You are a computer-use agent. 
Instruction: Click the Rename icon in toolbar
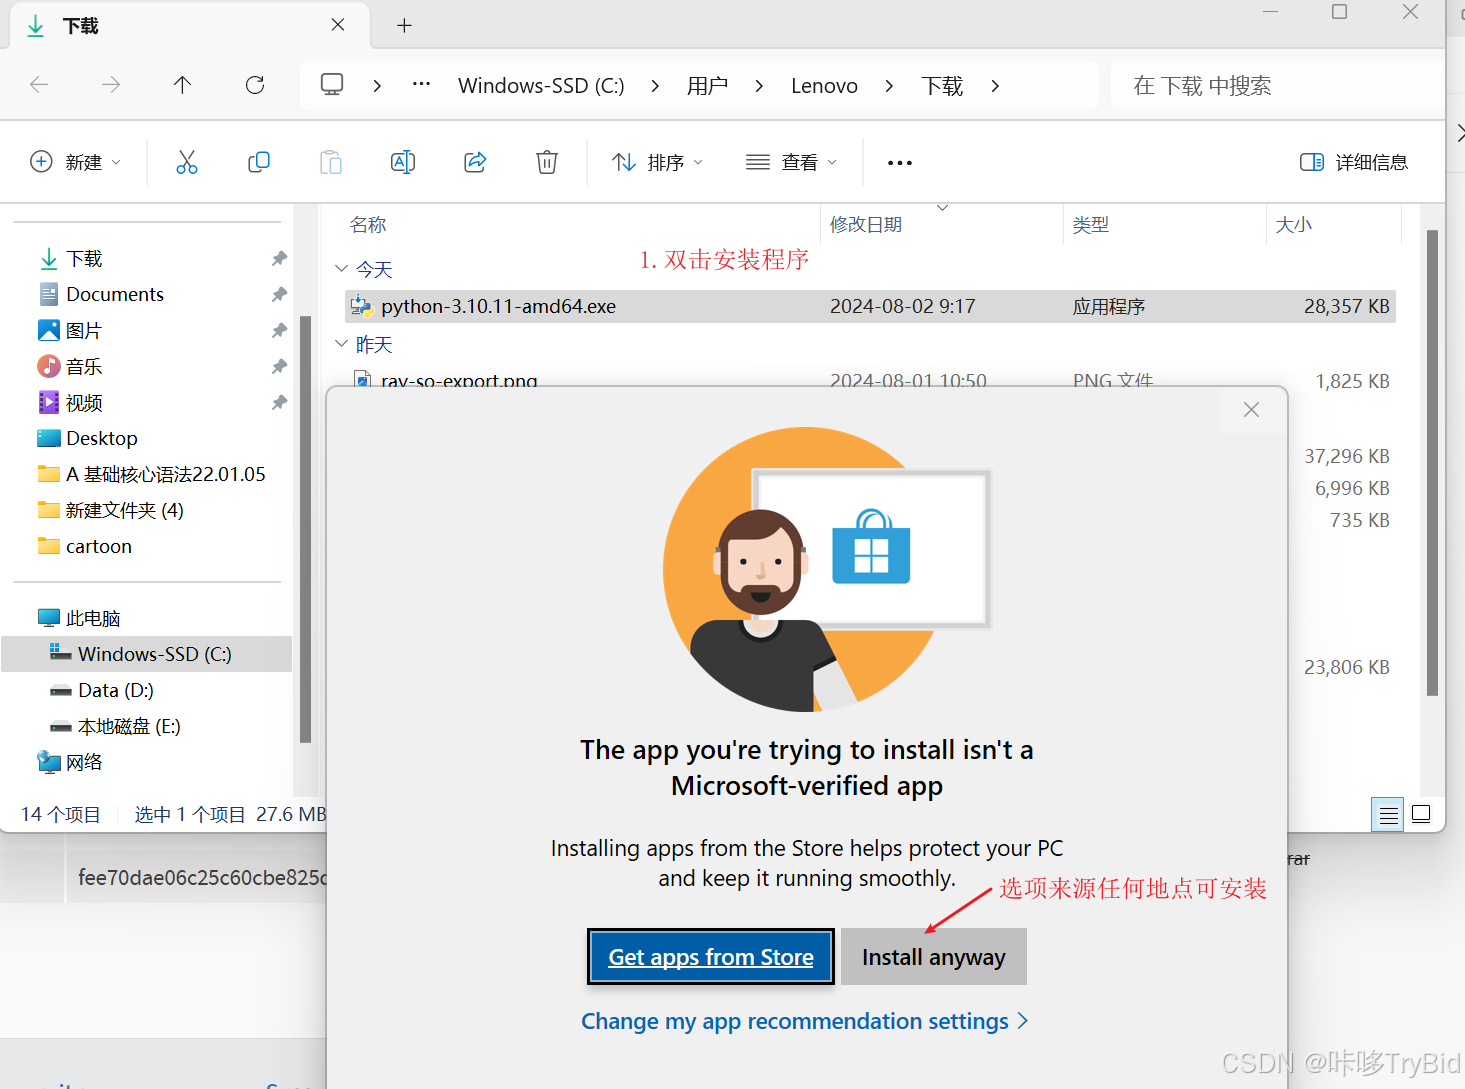(403, 162)
